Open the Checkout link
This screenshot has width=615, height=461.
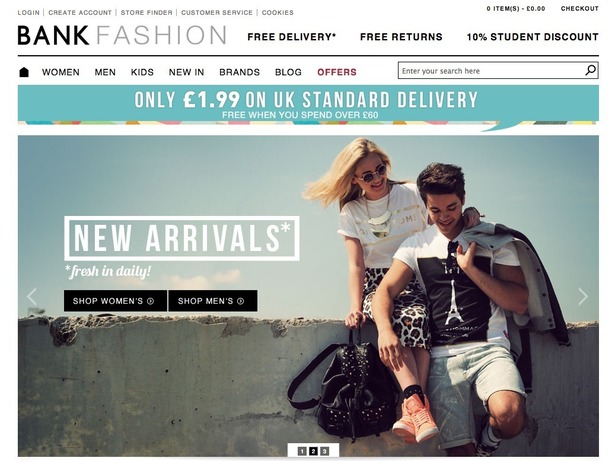click(x=579, y=8)
